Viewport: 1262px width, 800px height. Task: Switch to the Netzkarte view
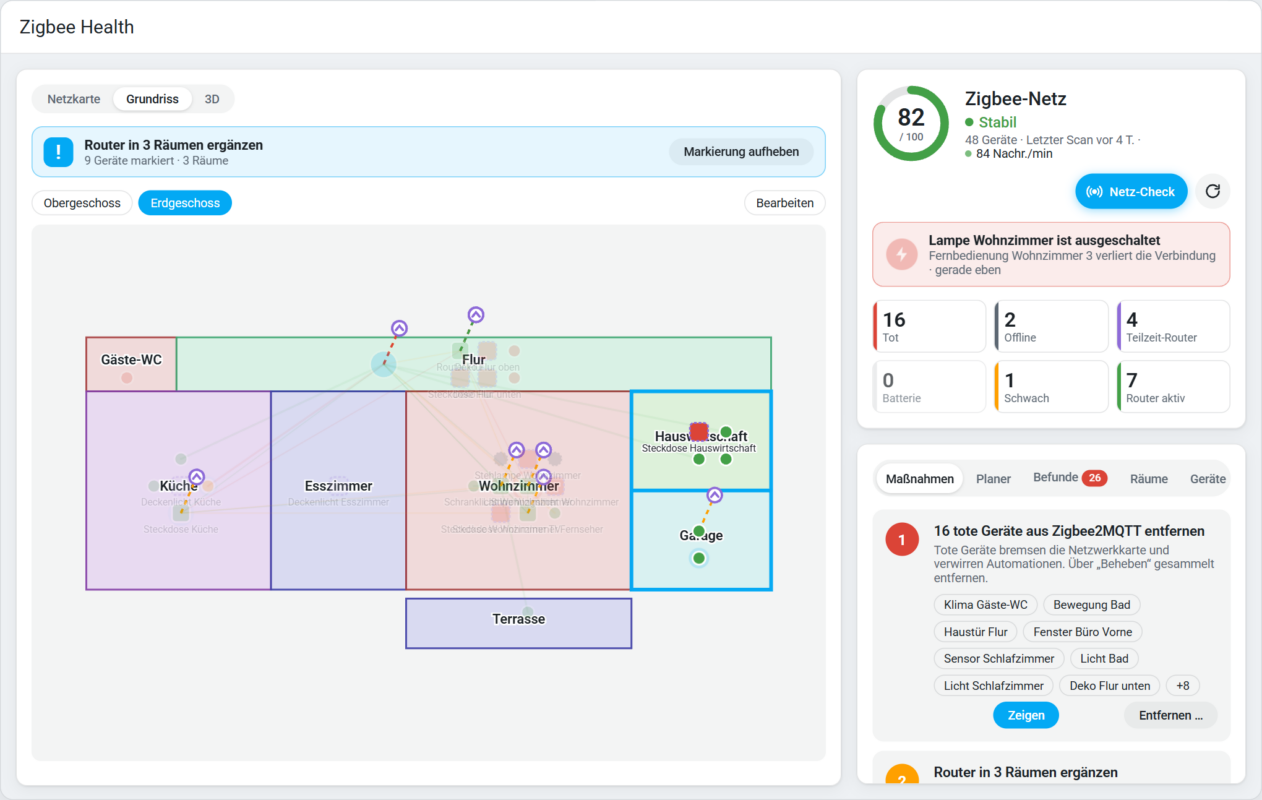click(x=74, y=99)
